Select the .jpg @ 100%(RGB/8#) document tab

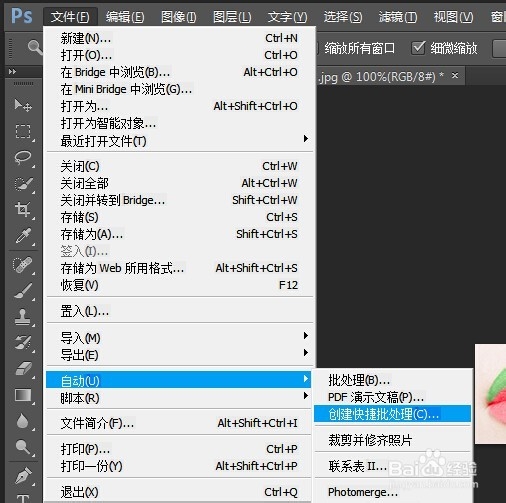[x=381, y=77]
